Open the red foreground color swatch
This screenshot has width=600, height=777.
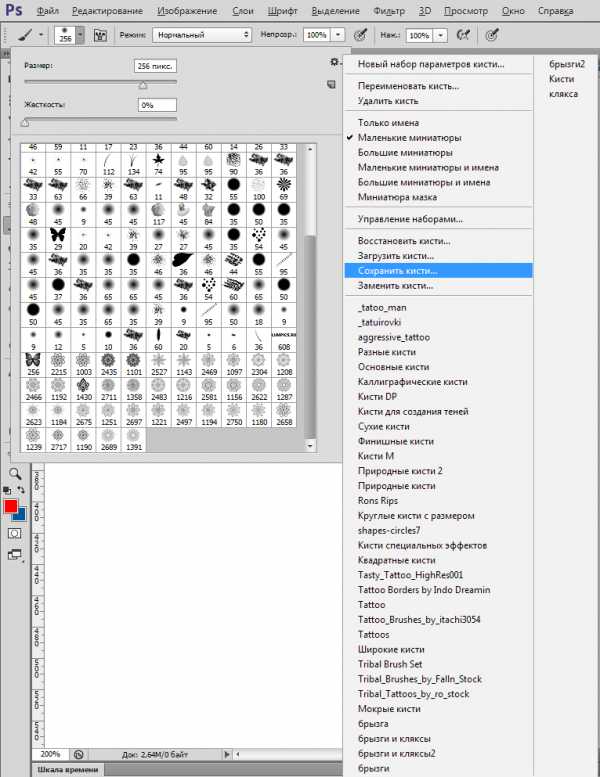tap(9, 505)
